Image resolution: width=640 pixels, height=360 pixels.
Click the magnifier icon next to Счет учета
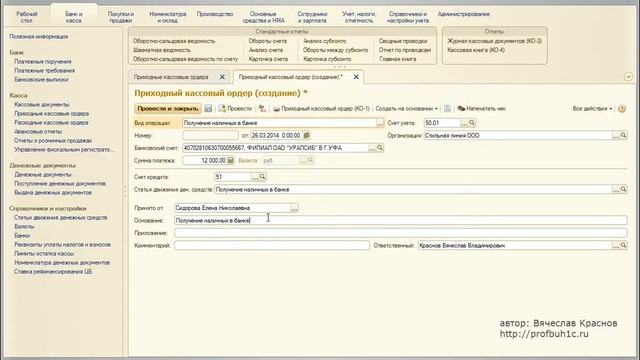472,122
